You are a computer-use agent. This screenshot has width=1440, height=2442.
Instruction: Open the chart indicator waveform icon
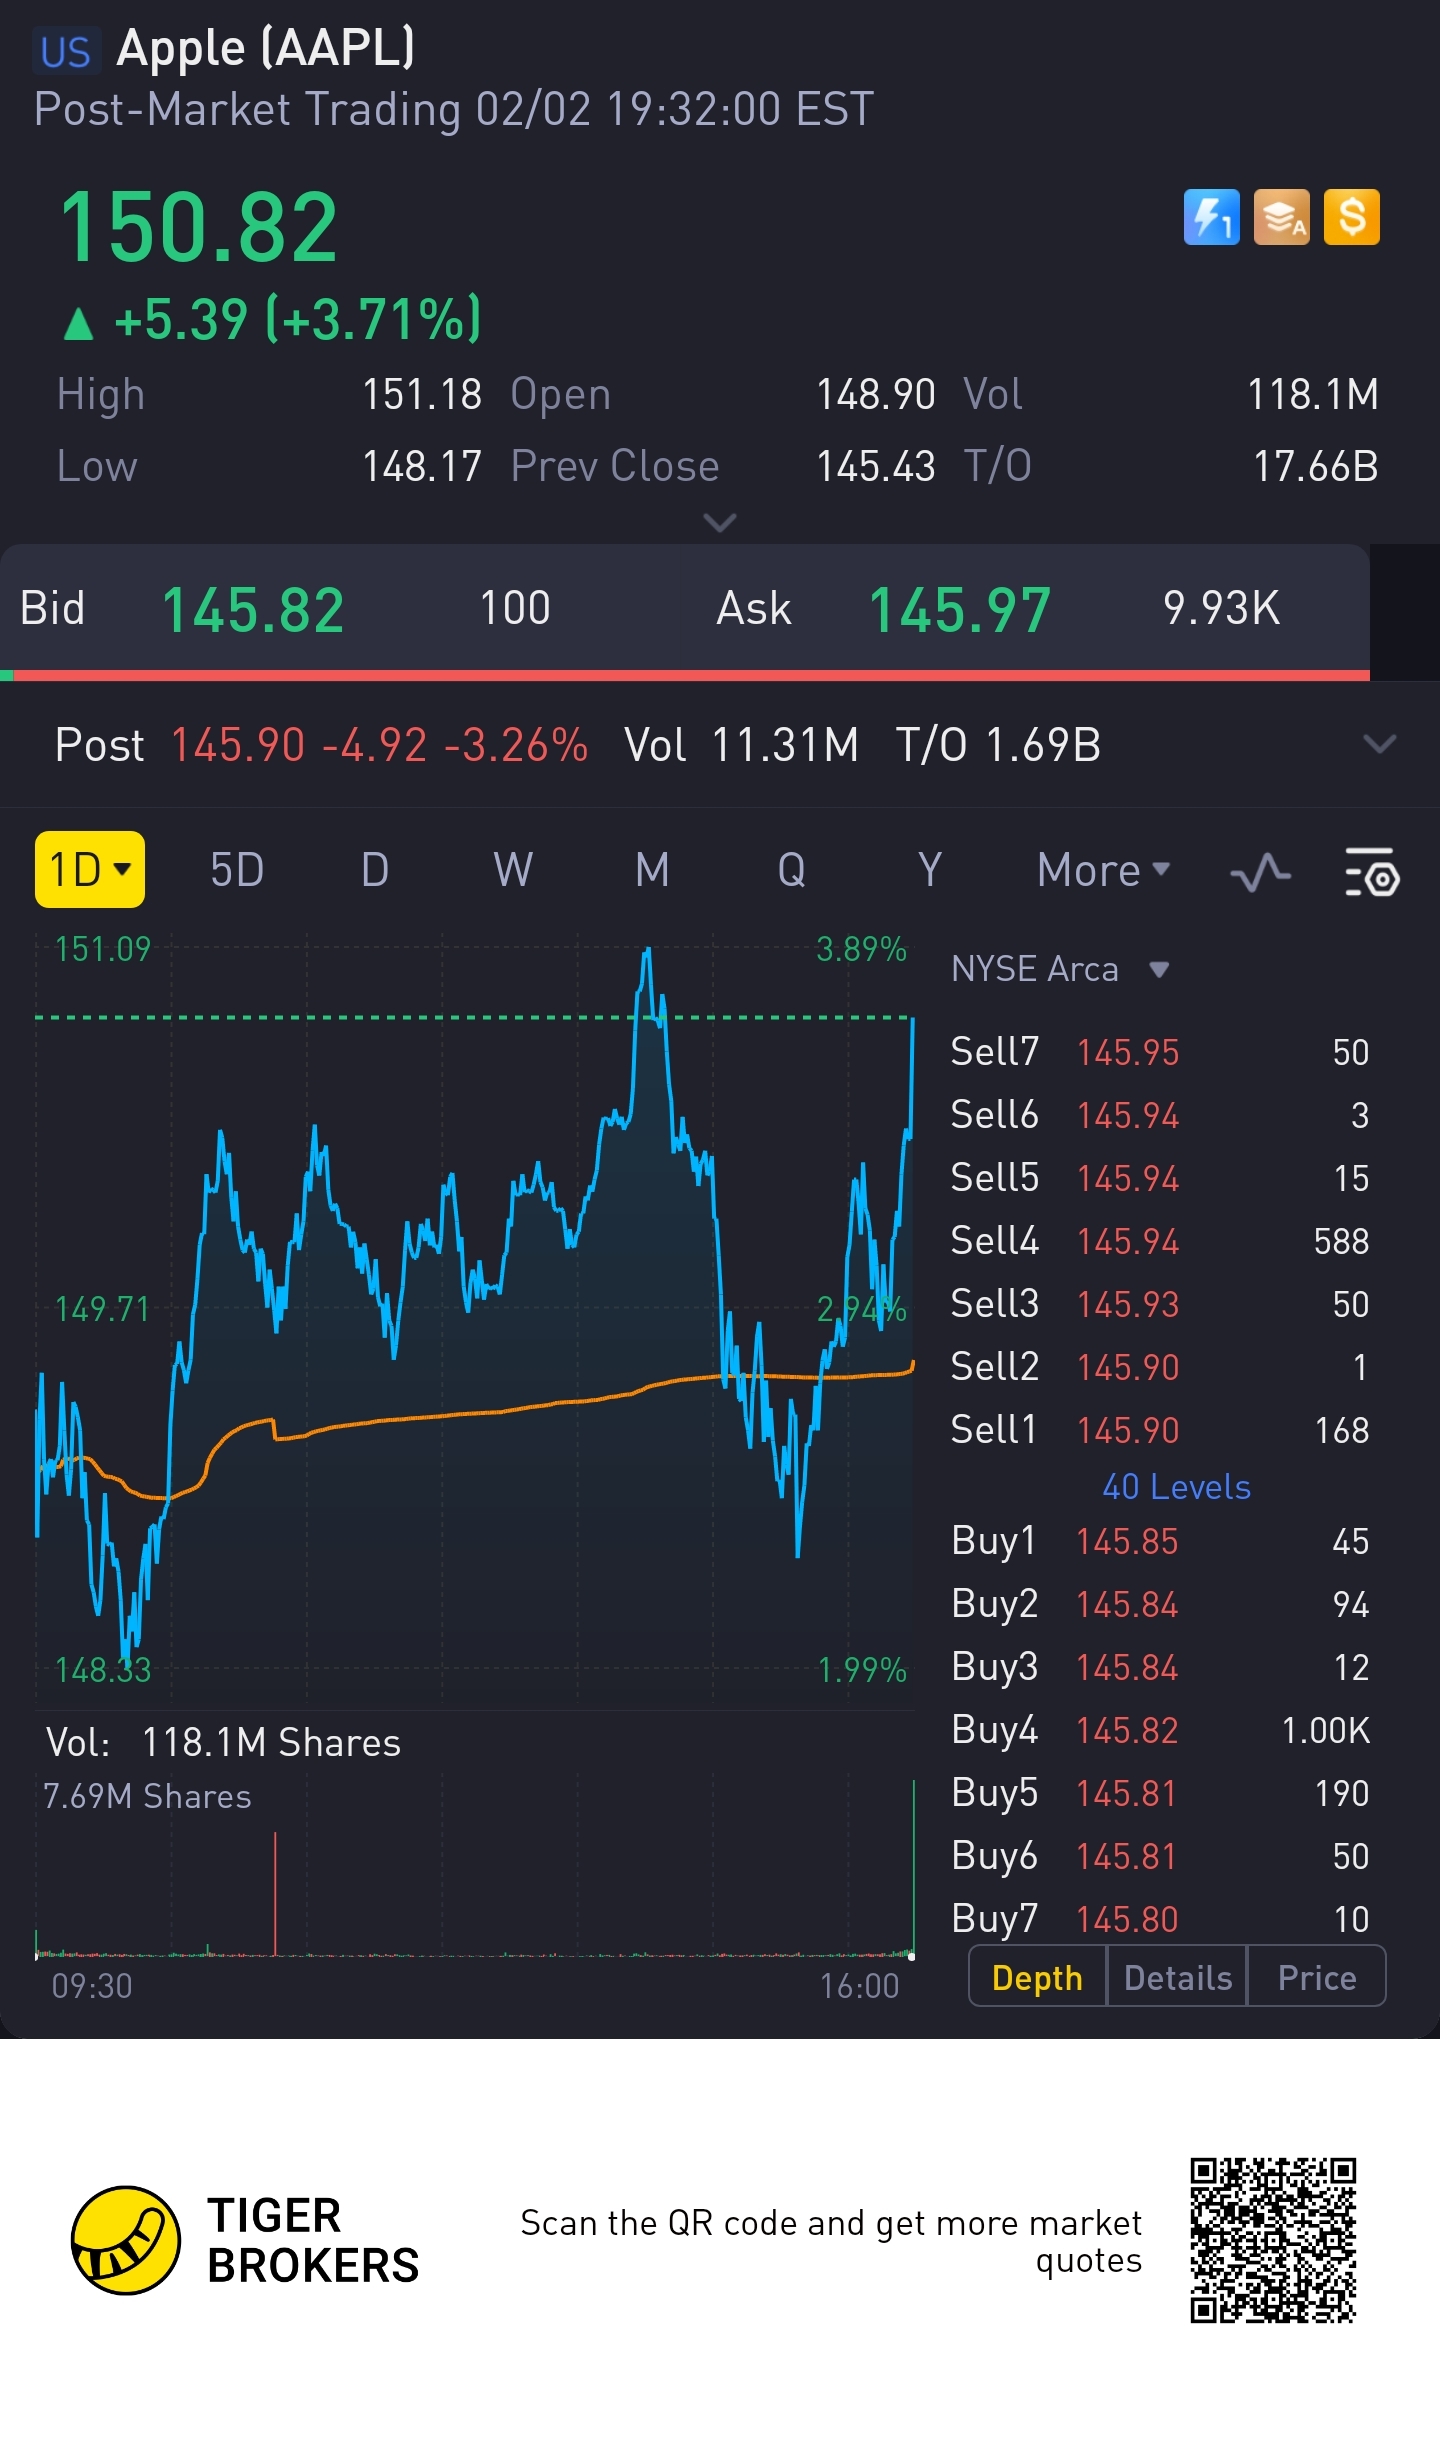pyautogui.click(x=1260, y=872)
